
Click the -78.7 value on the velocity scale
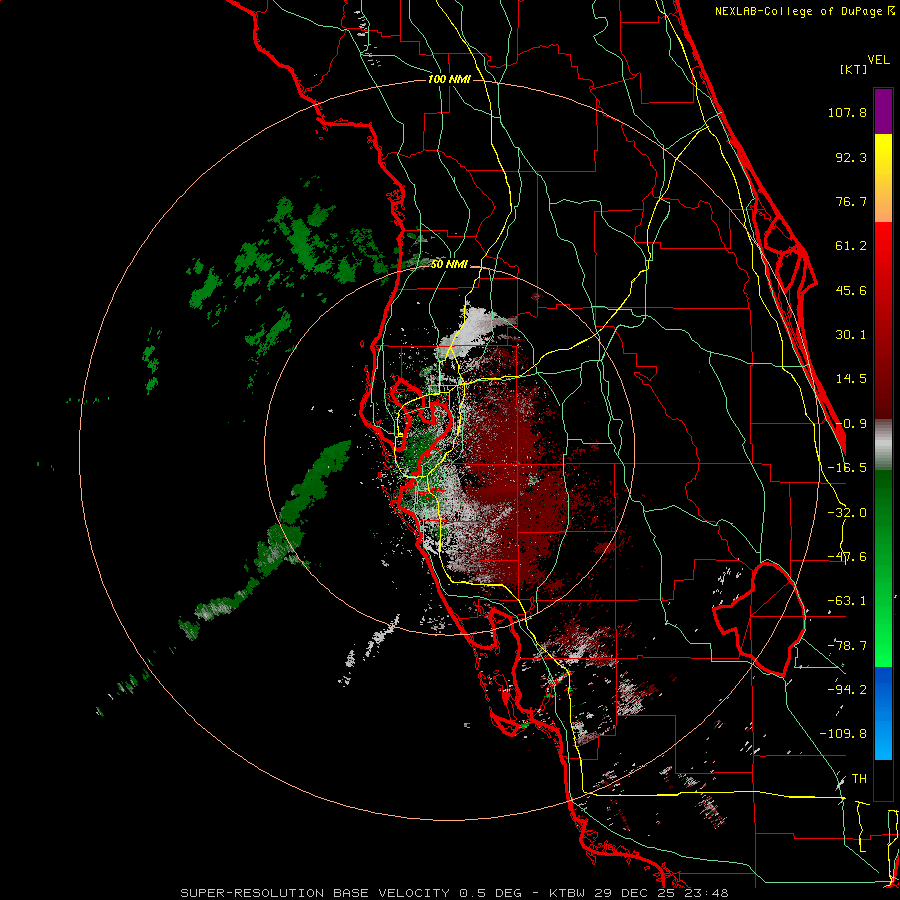847,646
